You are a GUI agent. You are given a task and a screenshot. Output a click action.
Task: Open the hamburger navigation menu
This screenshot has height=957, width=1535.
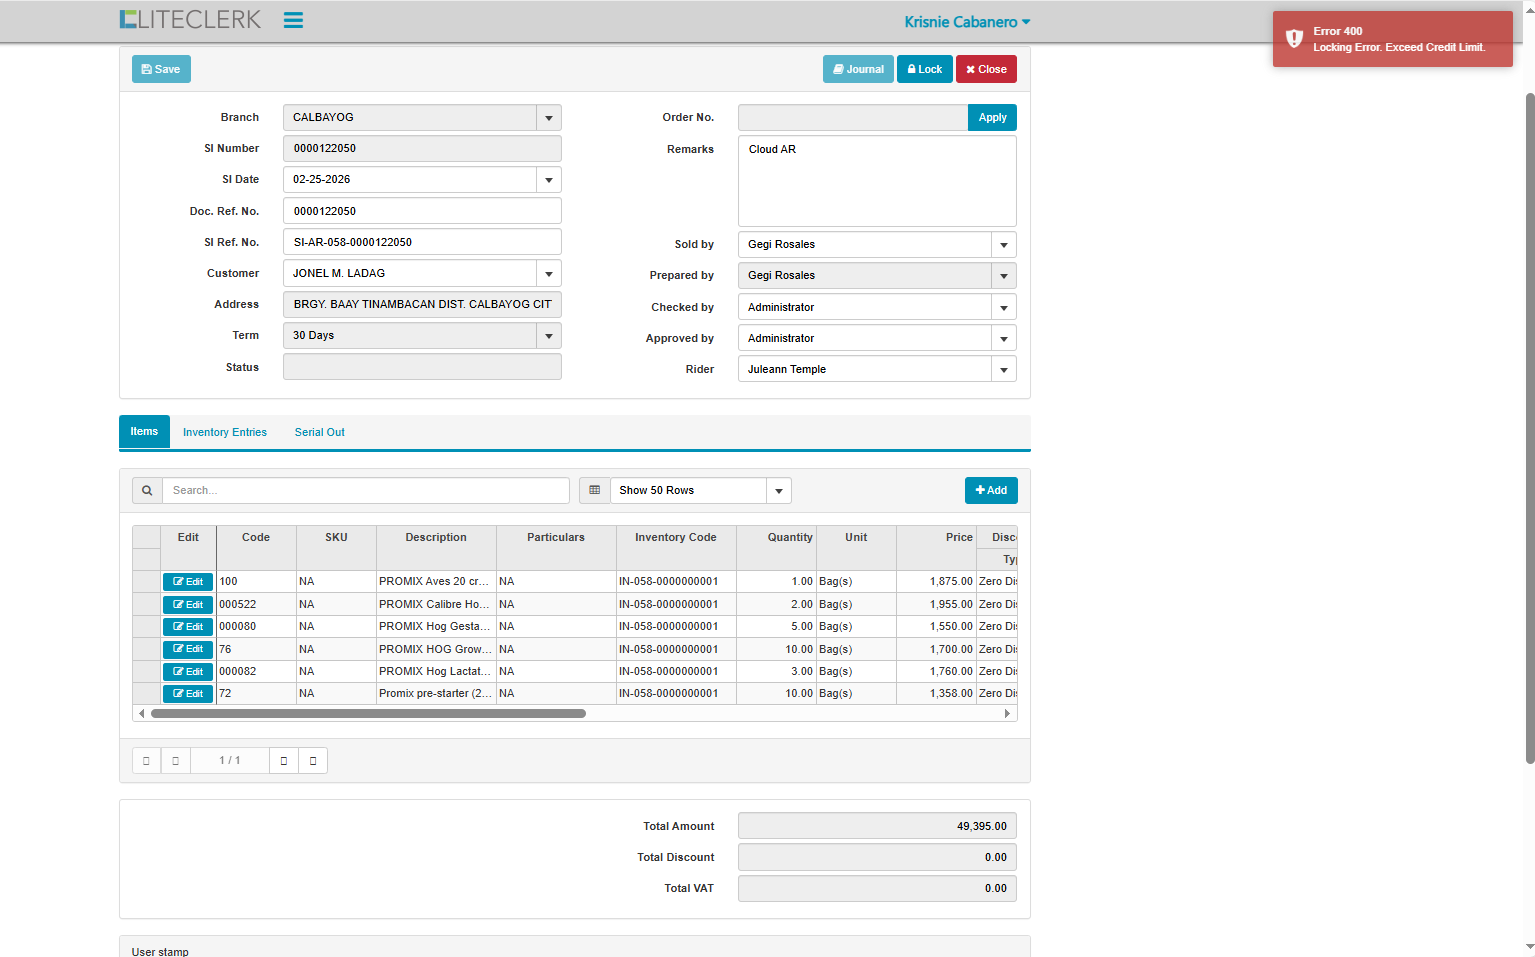[x=293, y=20]
